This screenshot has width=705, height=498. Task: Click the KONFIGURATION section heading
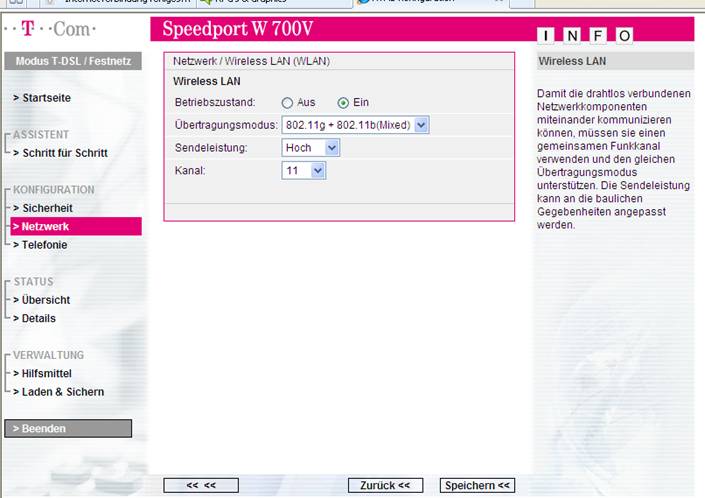pyautogui.click(x=54, y=190)
